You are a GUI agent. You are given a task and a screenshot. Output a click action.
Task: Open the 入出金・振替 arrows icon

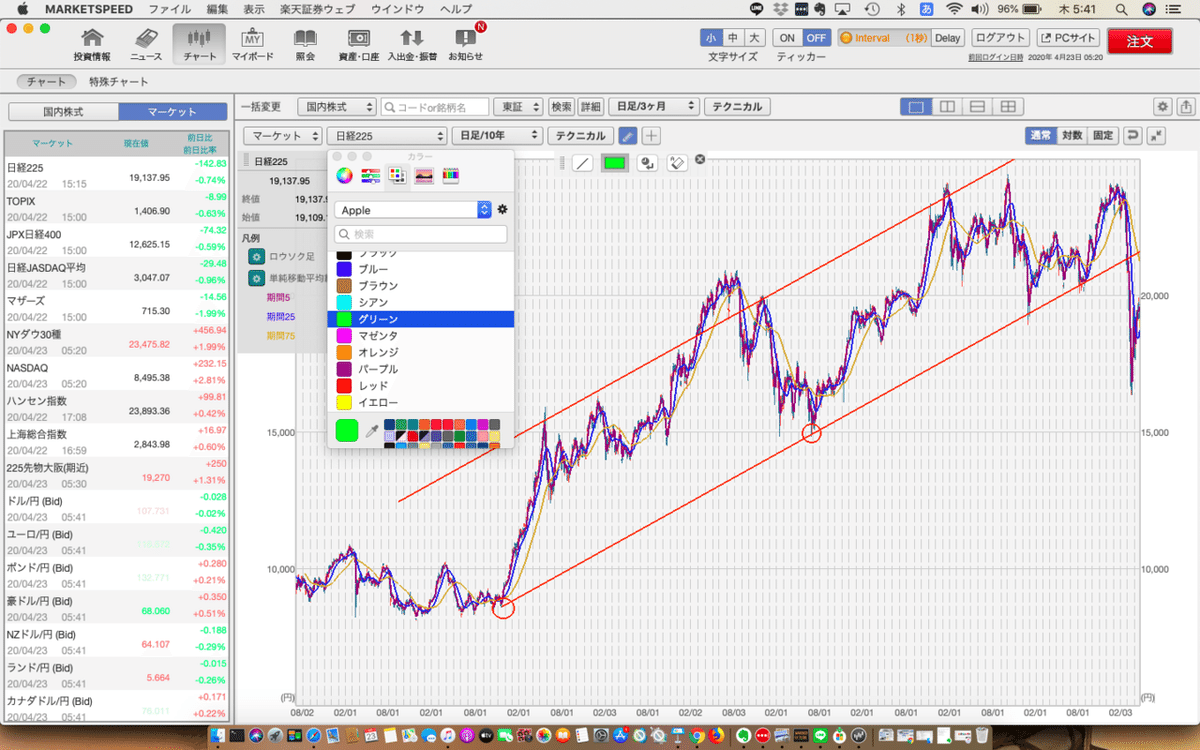(412, 44)
